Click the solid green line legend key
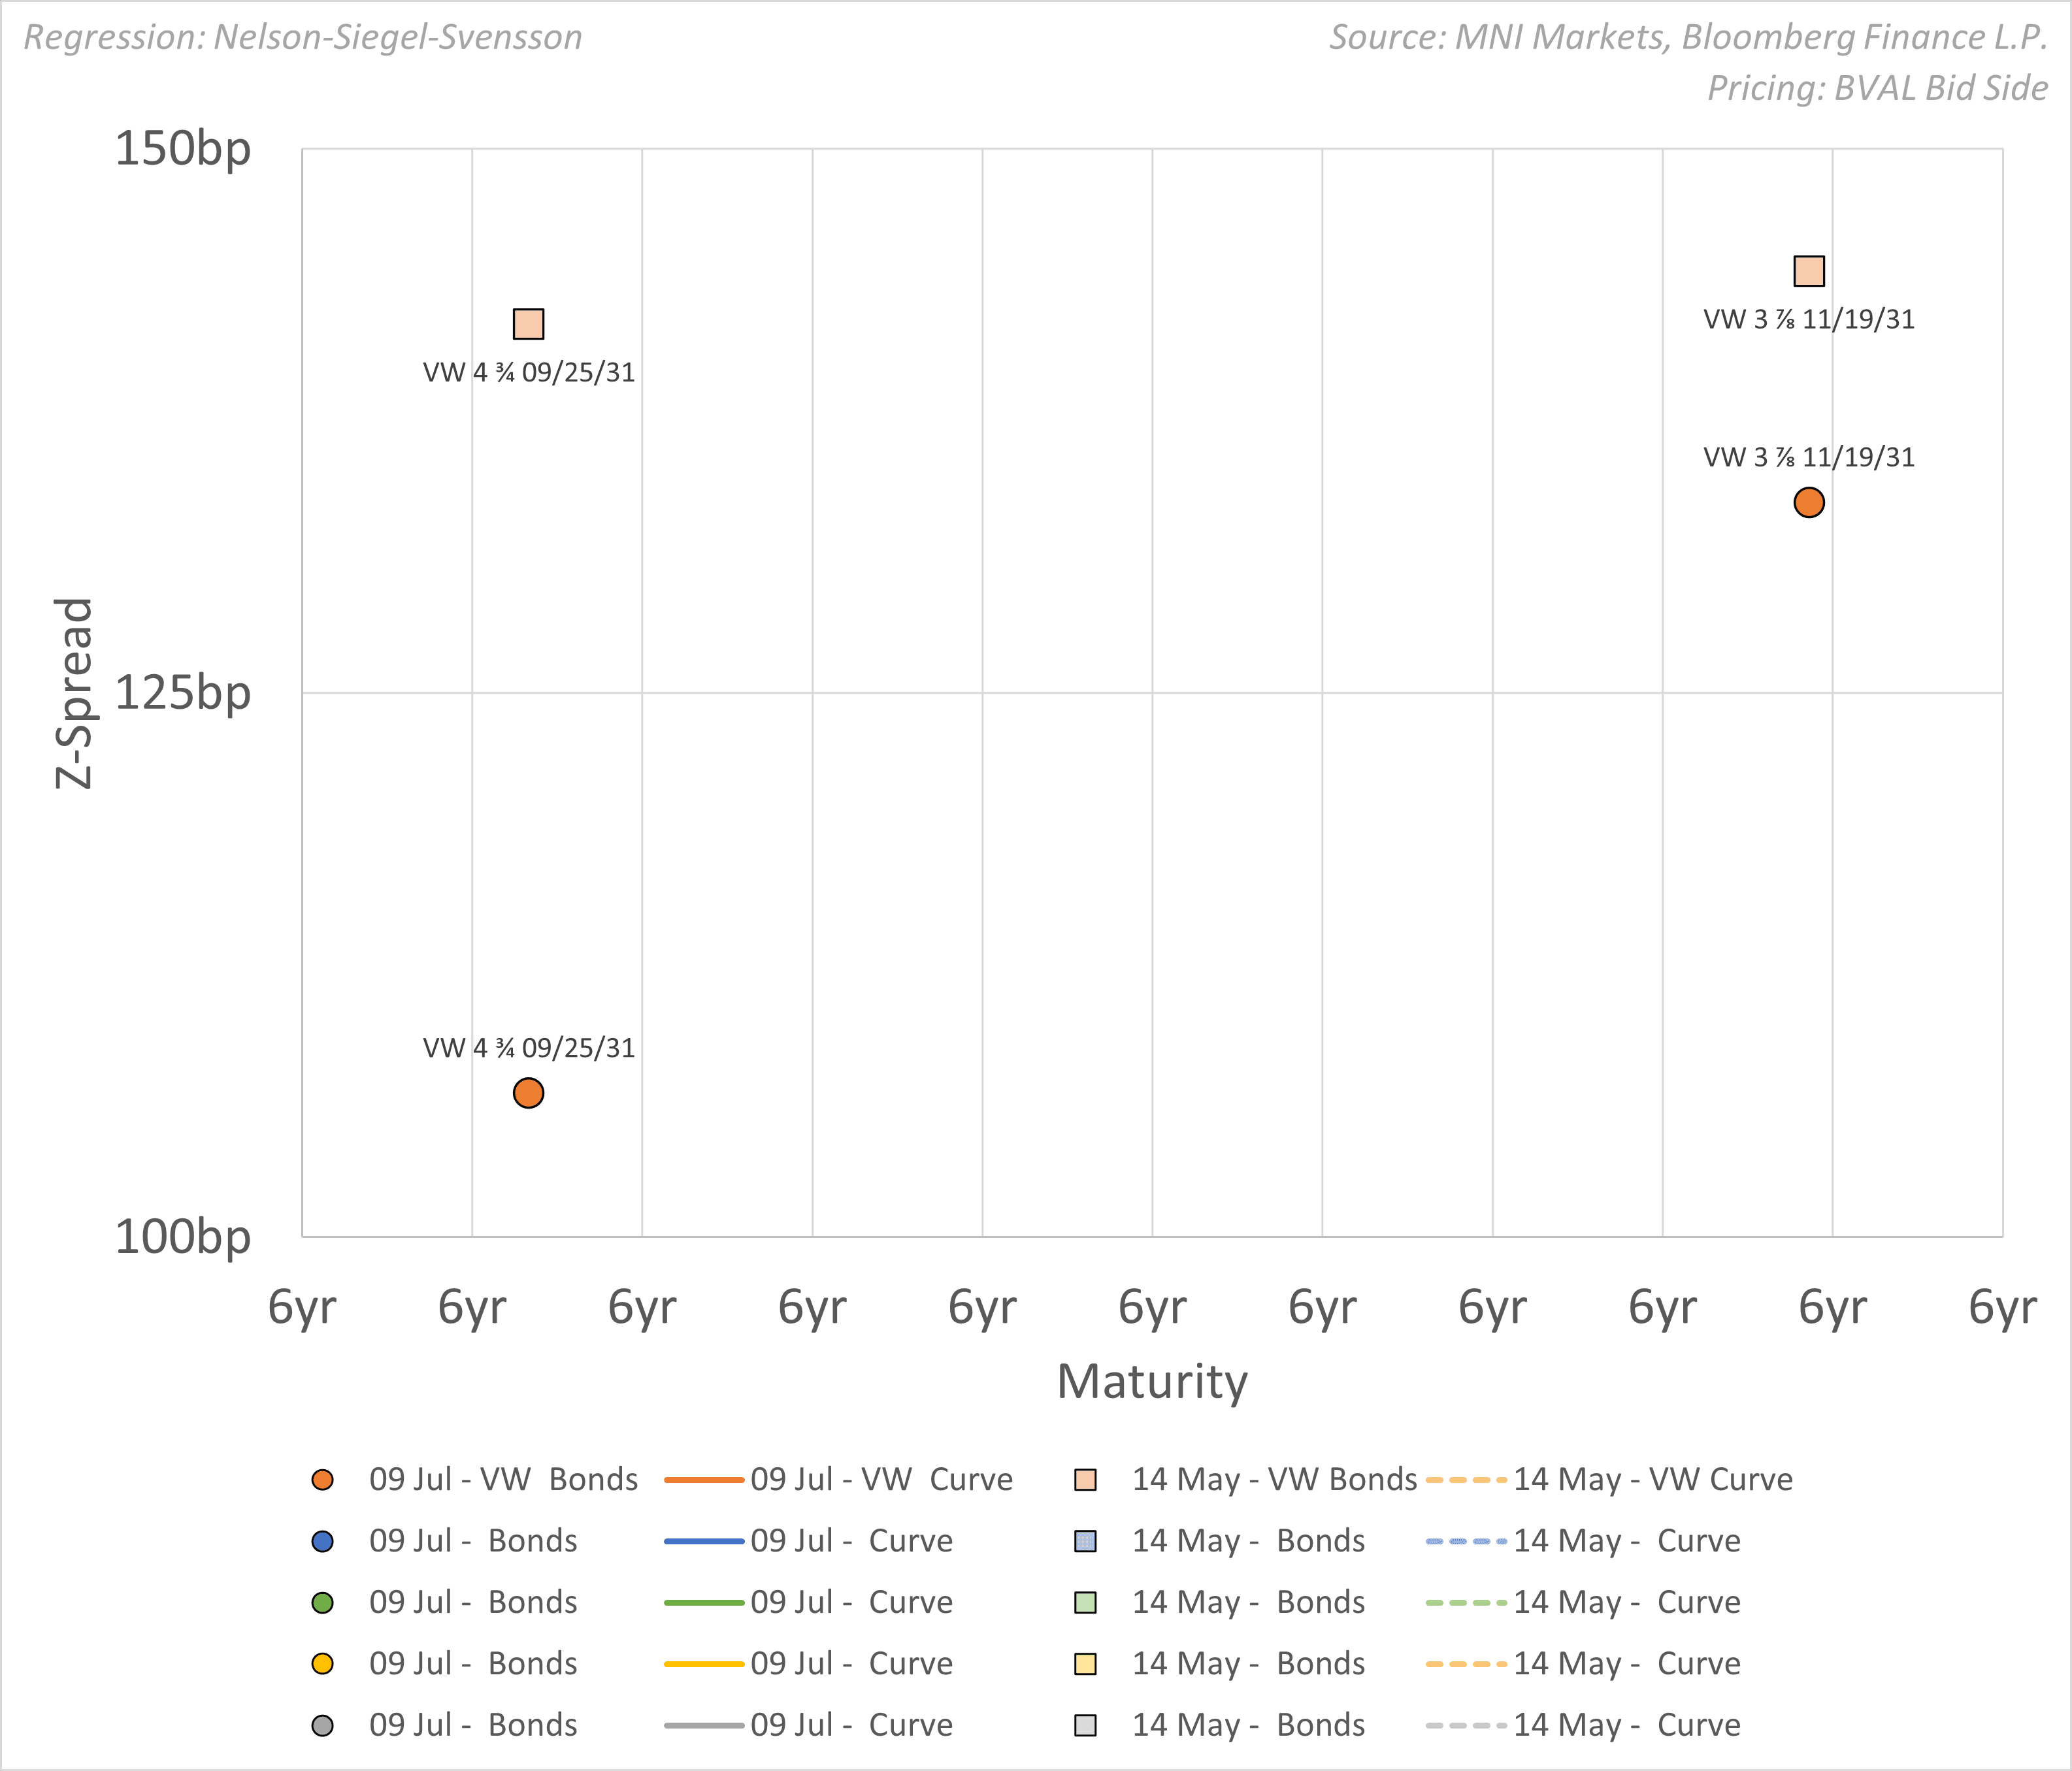2072x1771 pixels. (x=704, y=1603)
